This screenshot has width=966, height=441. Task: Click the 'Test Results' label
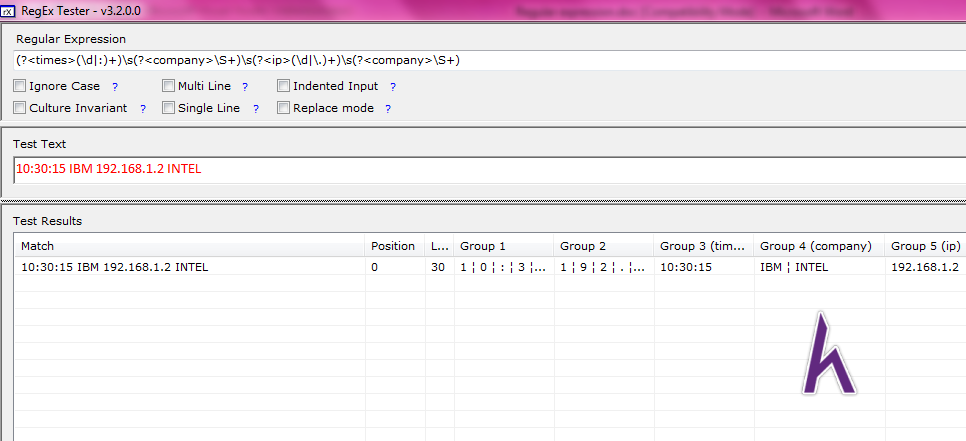coord(47,221)
